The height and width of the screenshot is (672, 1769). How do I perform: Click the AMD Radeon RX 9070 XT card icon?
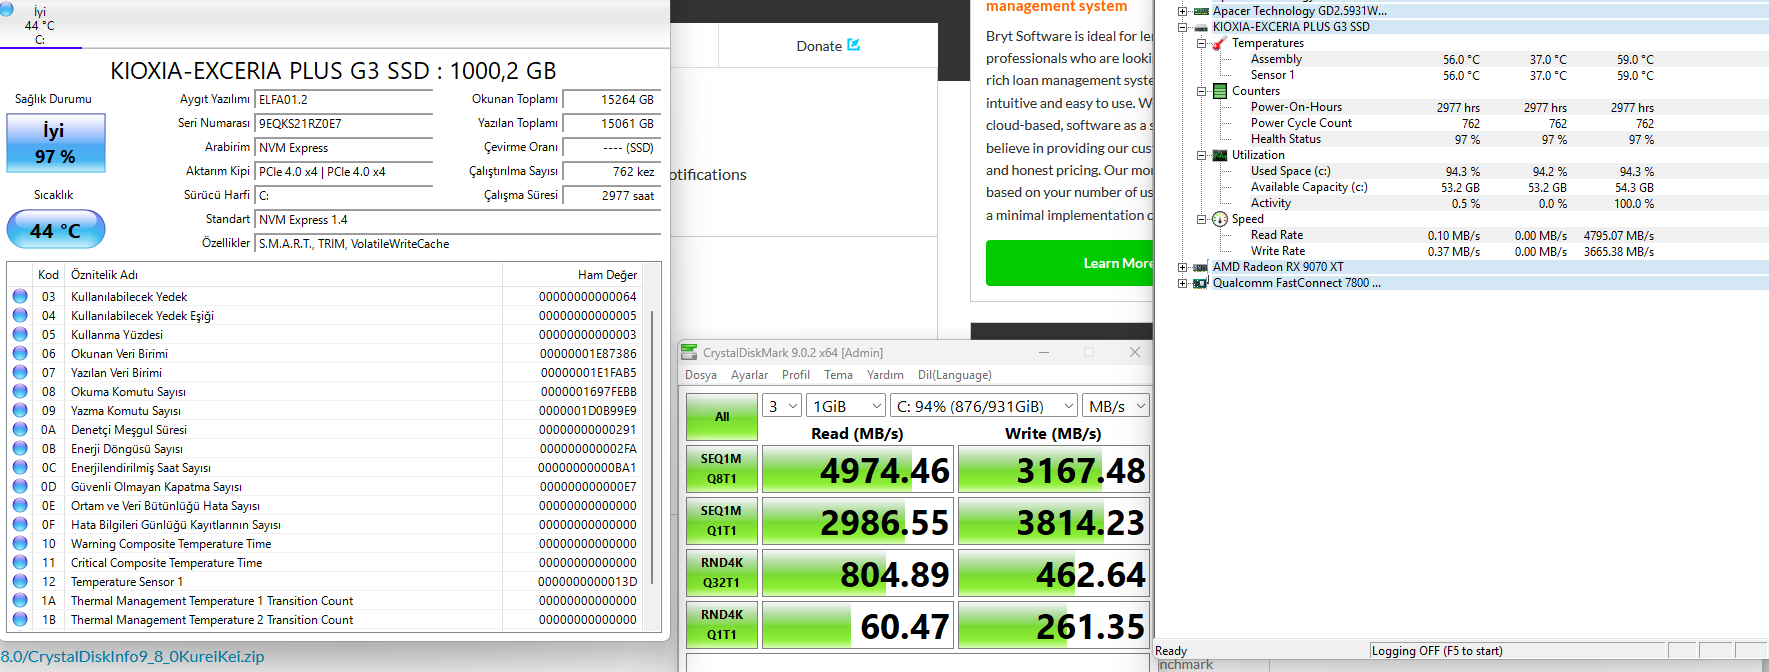point(1201,267)
